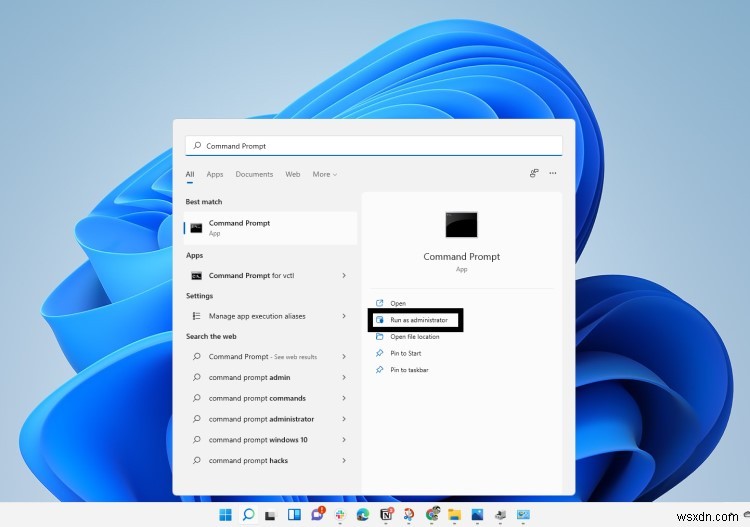This screenshot has width=750, height=527.
Task: Launch Slack from the taskbar
Action: (340, 515)
